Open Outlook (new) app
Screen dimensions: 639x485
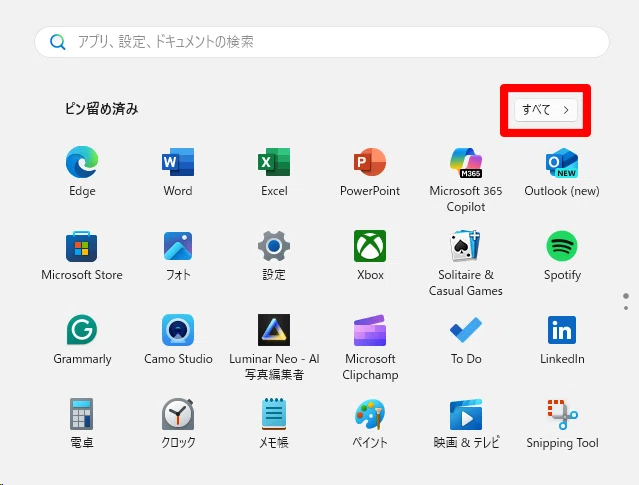pyautogui.click(x=562, y=162)
